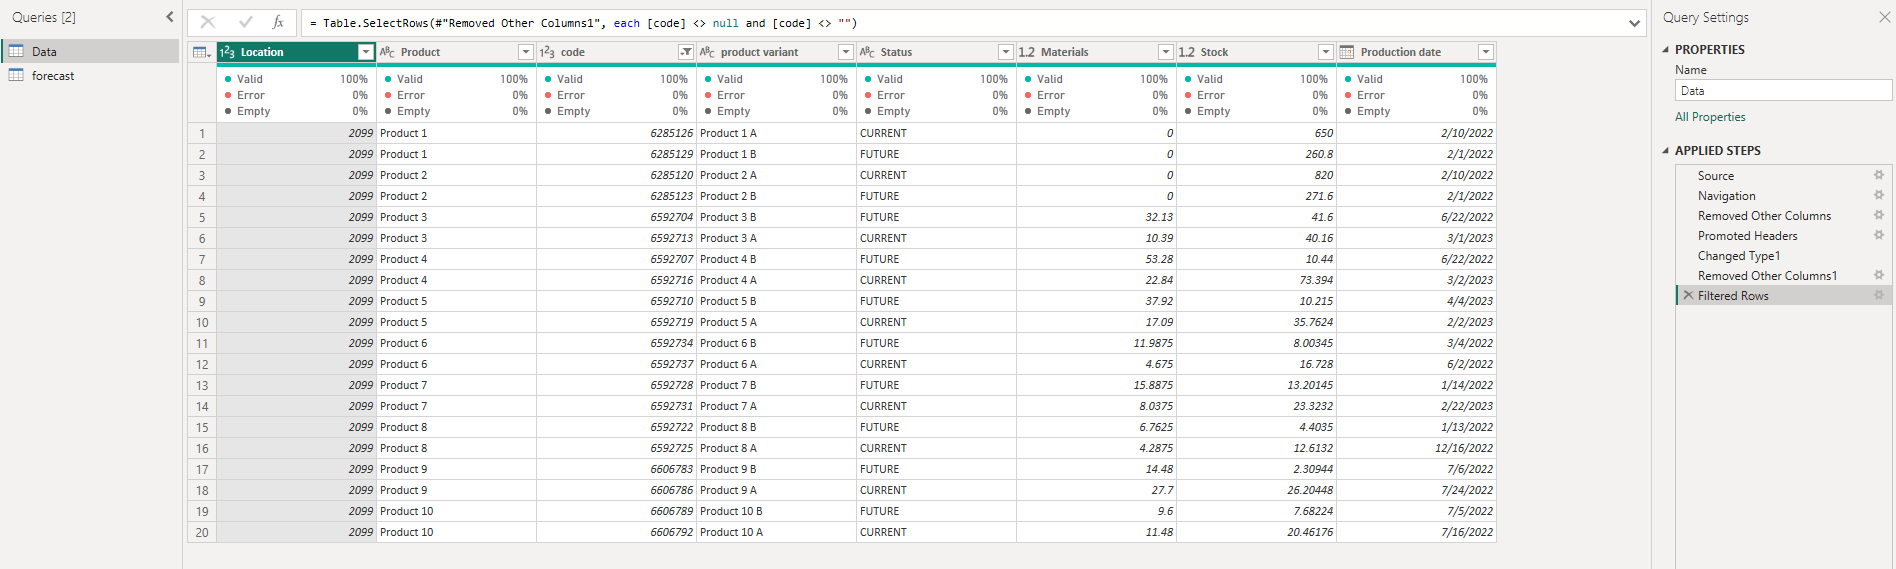
Task: Open the All Properties link
Action: 1710,117
